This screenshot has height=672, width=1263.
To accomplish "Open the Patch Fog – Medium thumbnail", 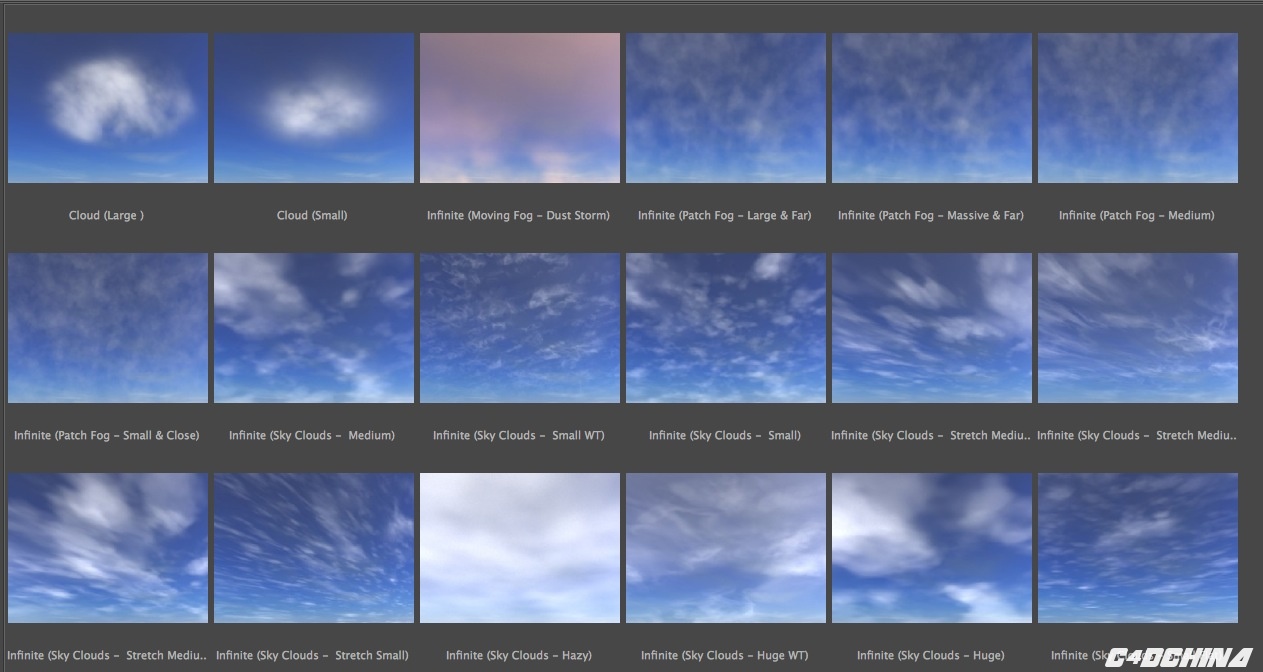I will [1138, 108].
